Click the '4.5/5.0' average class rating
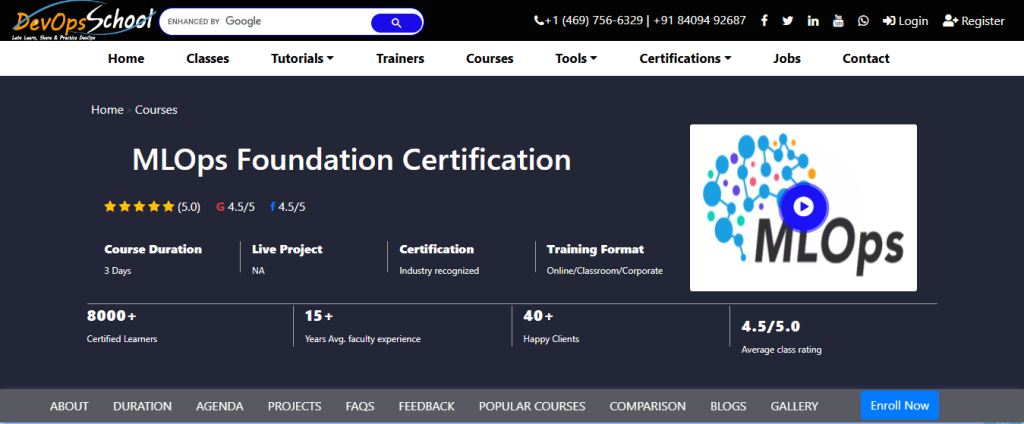The height and width of the screenshot is (424, 1024). click(771, 327)
